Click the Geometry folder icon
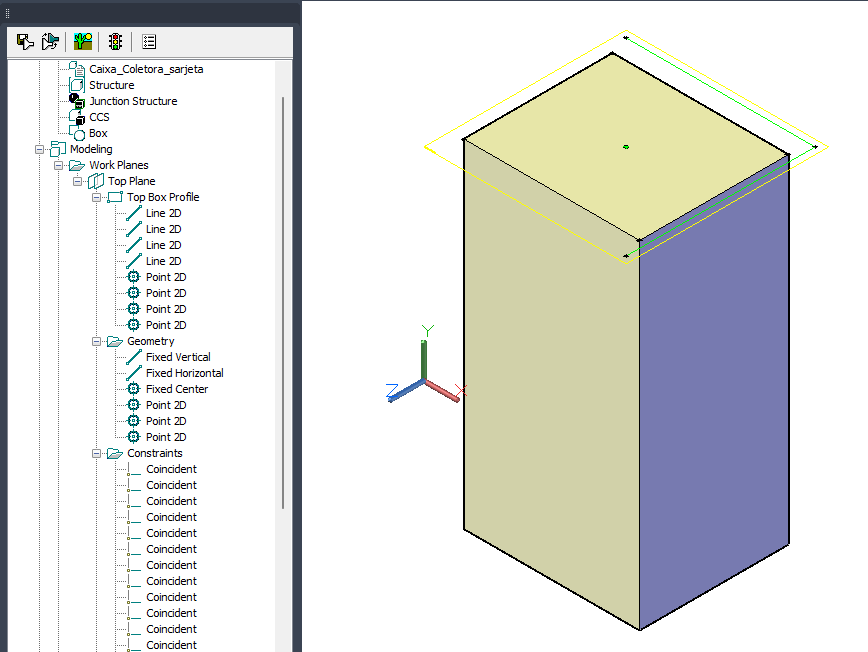This screenshot has height=652, width=868. point(115,341)
